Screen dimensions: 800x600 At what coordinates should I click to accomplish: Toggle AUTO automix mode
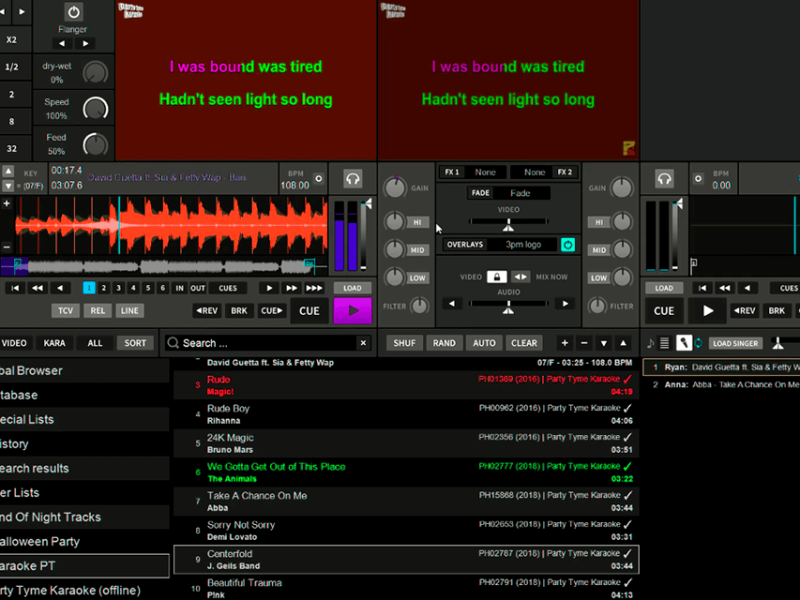click(484, 343)
